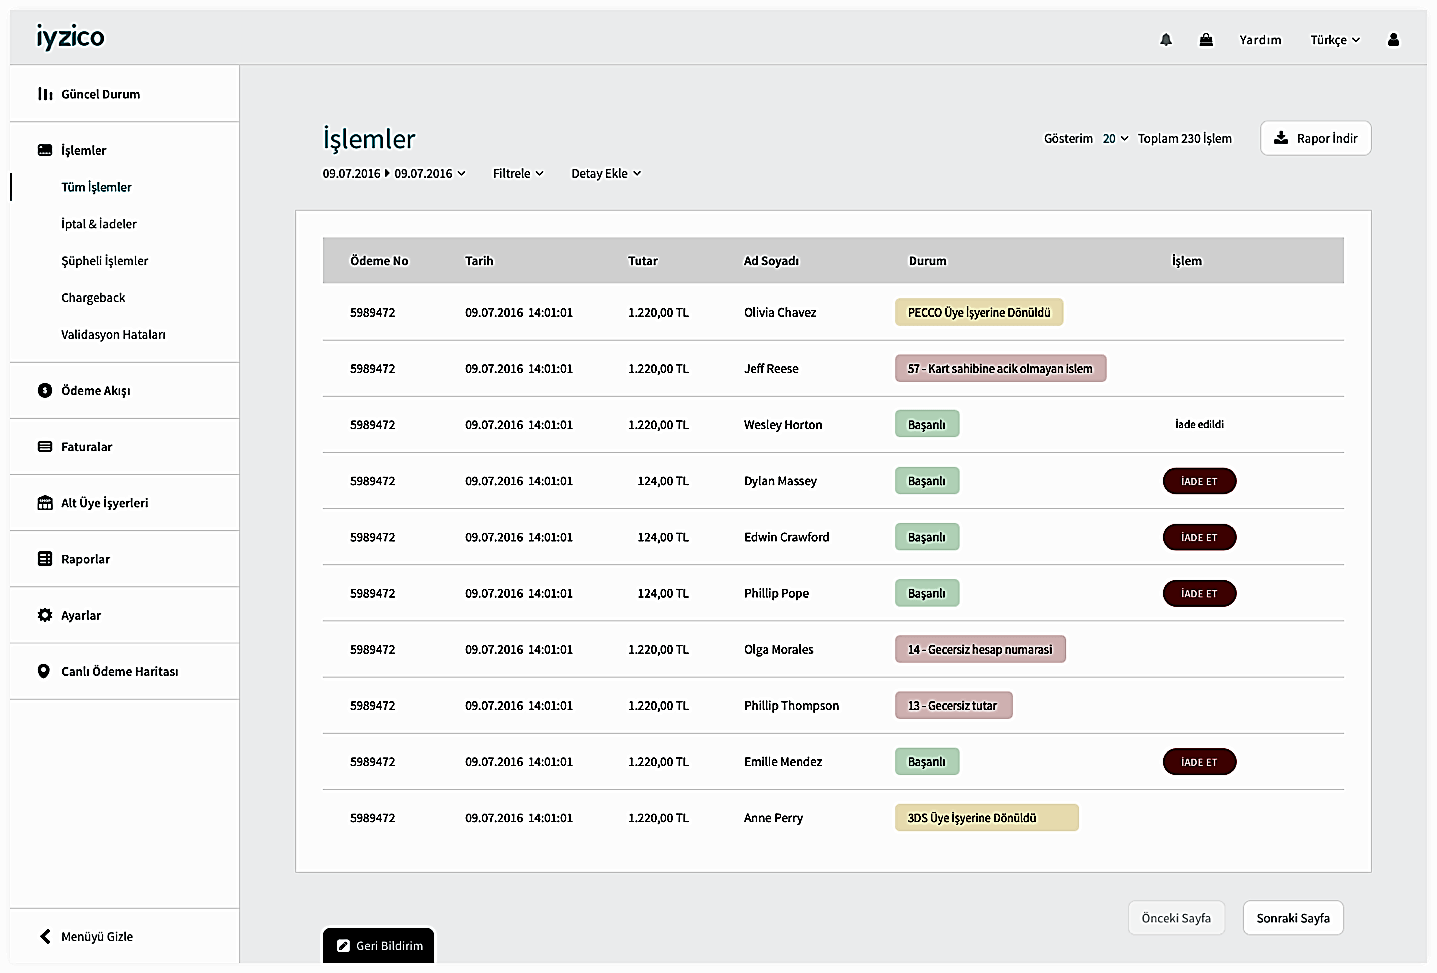
Task: Click İADE ET for Phillip Pope
Action: point(1199,593)
